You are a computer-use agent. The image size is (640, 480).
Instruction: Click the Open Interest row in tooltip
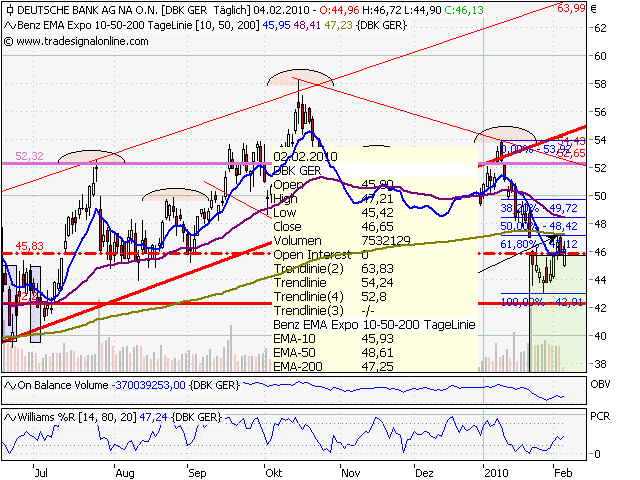375,255
